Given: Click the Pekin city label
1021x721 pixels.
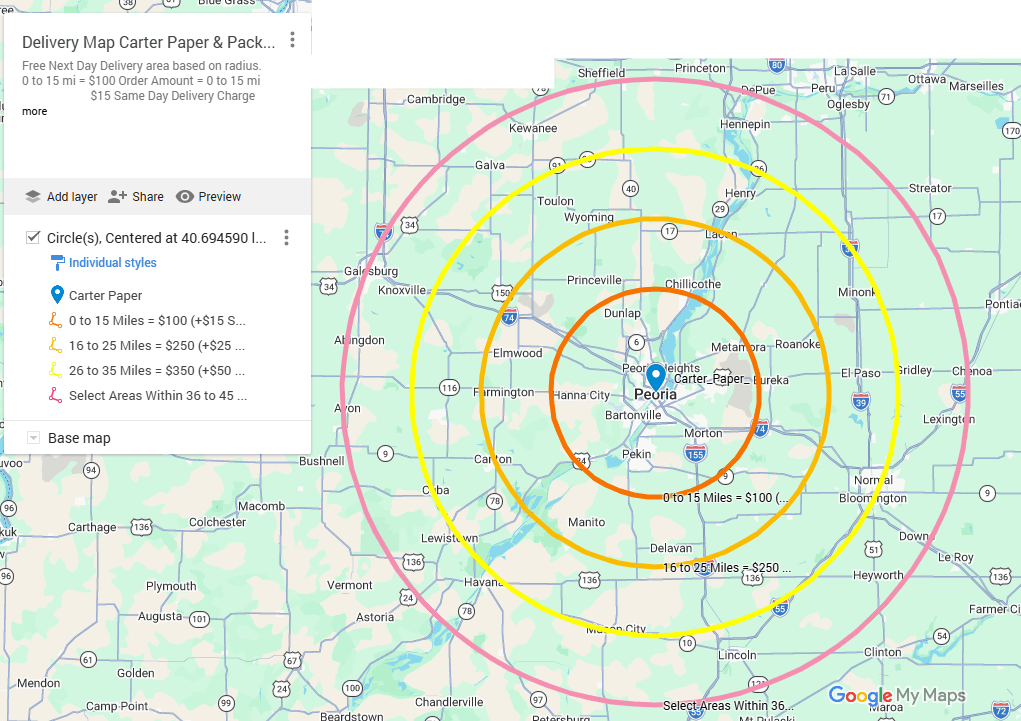Looking at the screenshot, I should (x=636, y=454).
